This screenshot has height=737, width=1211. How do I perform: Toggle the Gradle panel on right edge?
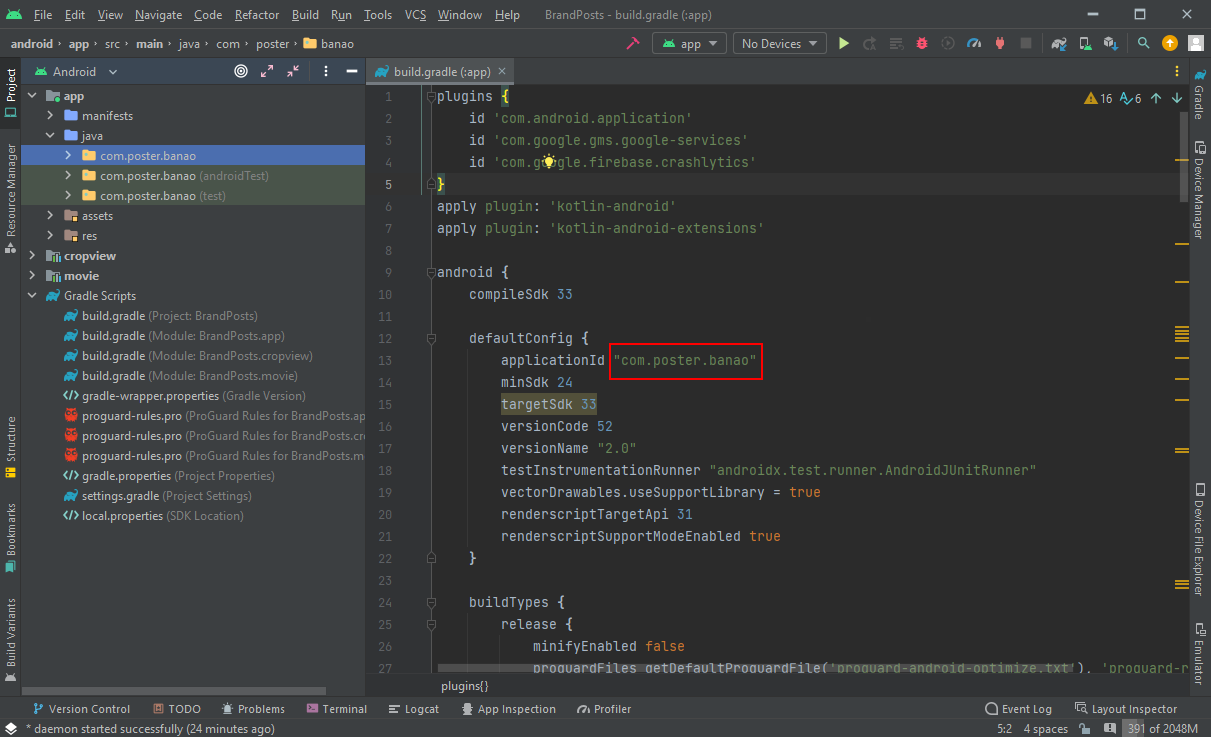tap(1199, 93)
